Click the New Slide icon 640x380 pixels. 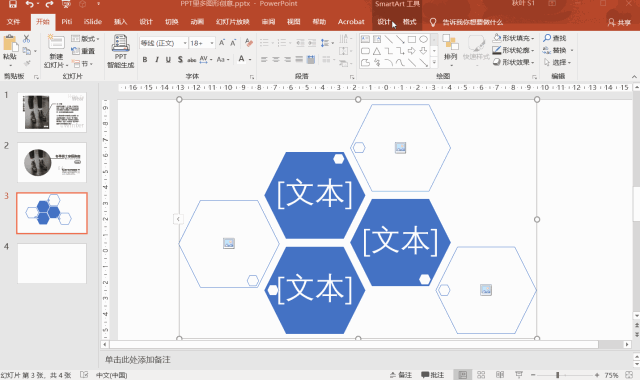pos(56,42)
